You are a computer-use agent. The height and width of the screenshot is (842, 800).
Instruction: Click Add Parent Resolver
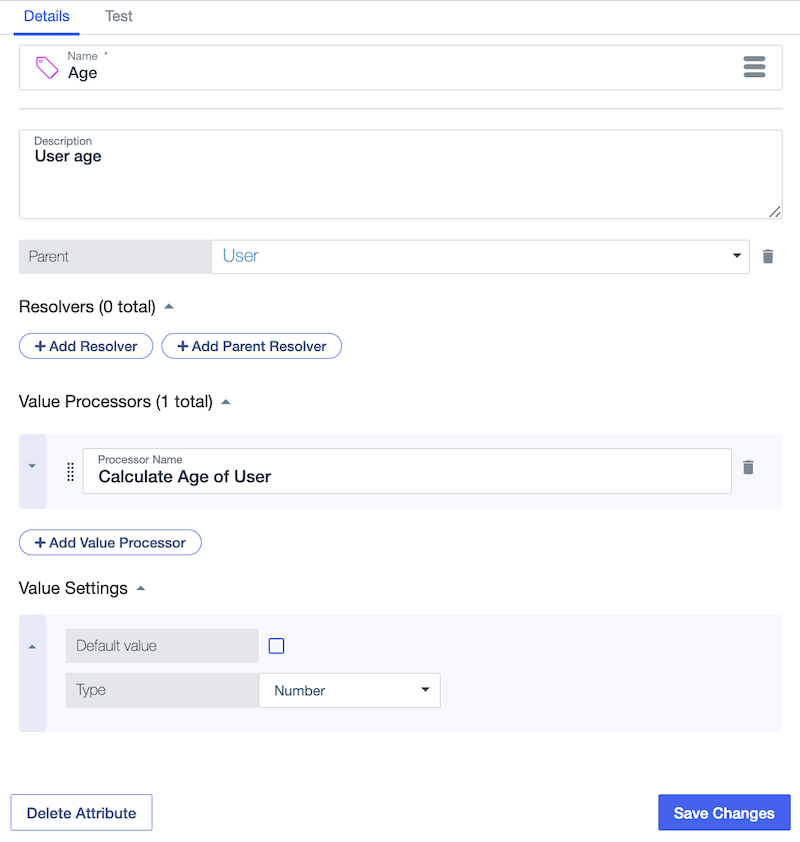(251, 345)
